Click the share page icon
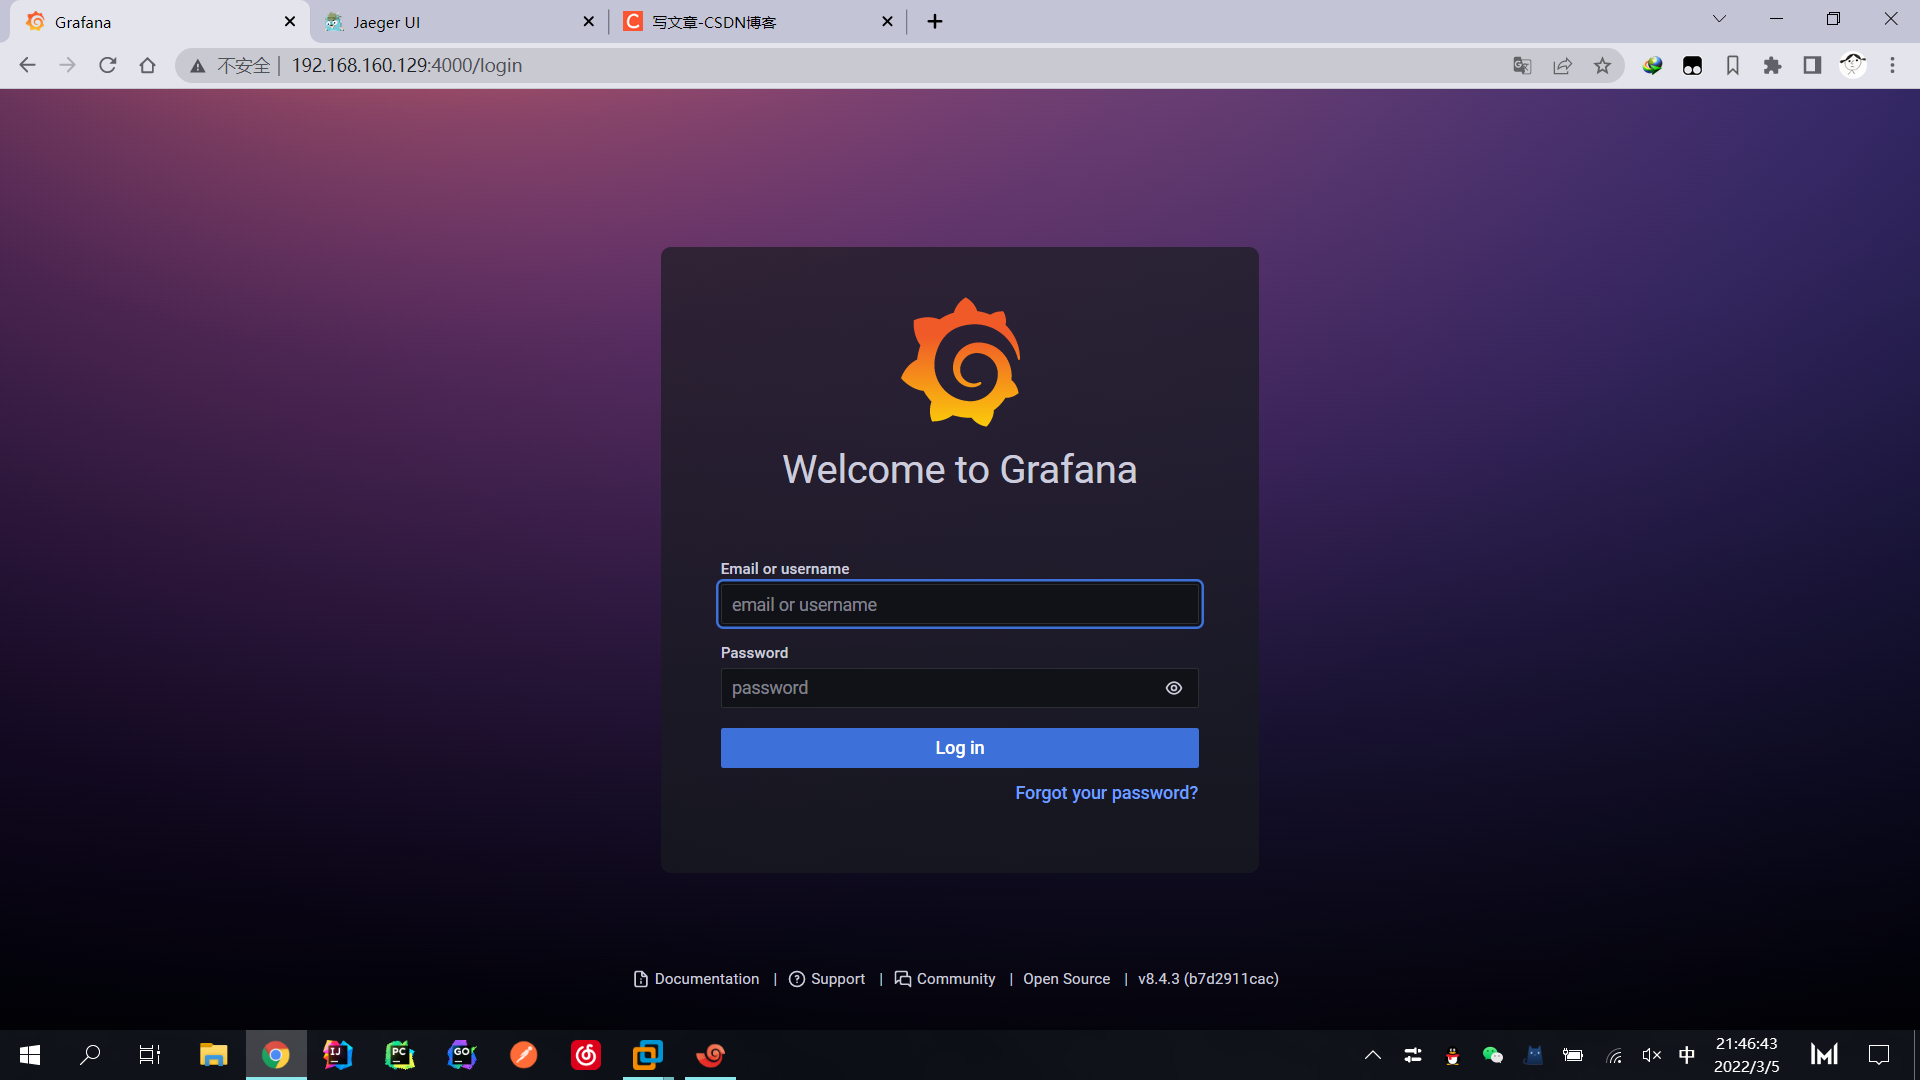Viewport: 1920px width, 1080px height. (x=1562, y=66)
